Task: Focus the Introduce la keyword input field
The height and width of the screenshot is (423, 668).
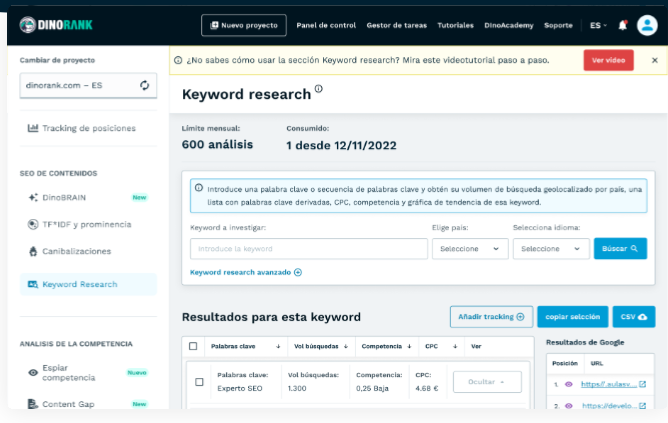Action: point(308,248)
